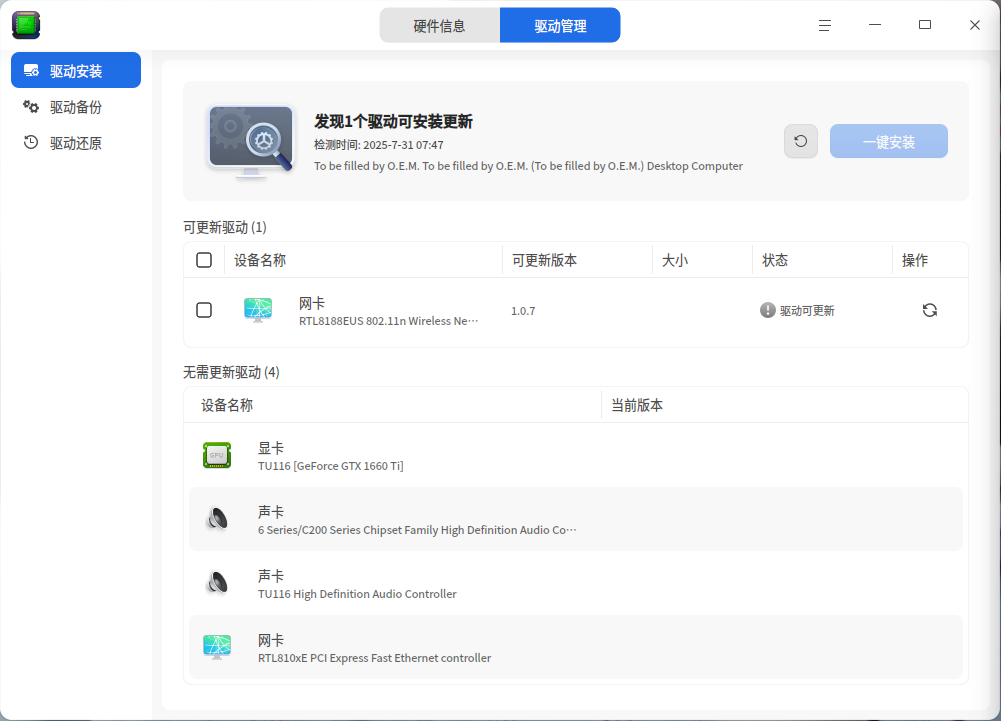
Task: Click the 驱动可更新 status text
Action: click(807, 311)
